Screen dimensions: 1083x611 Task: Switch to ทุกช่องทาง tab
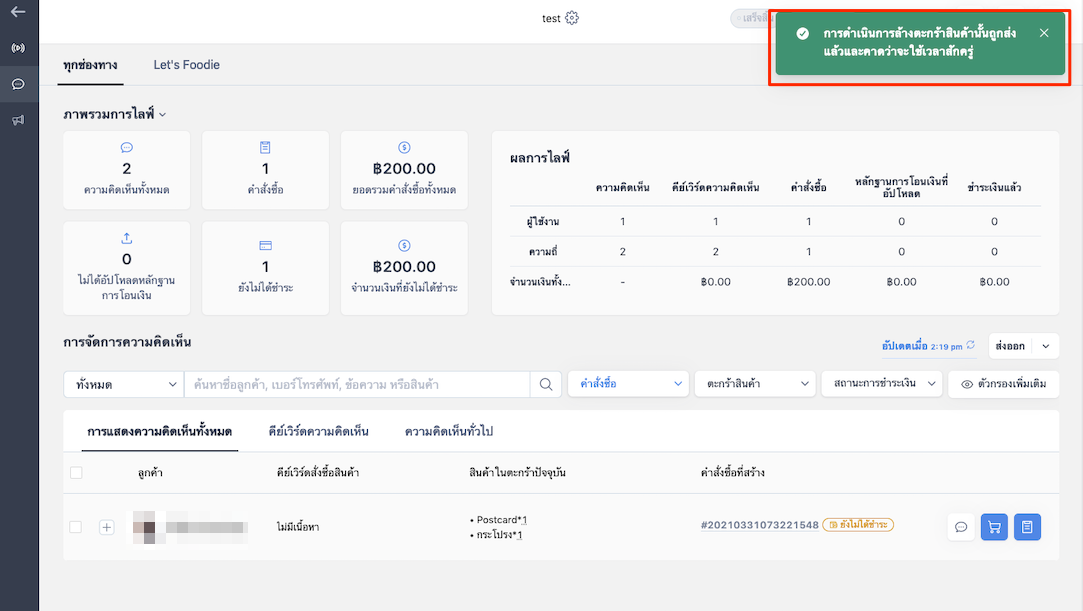pos(90,65)
